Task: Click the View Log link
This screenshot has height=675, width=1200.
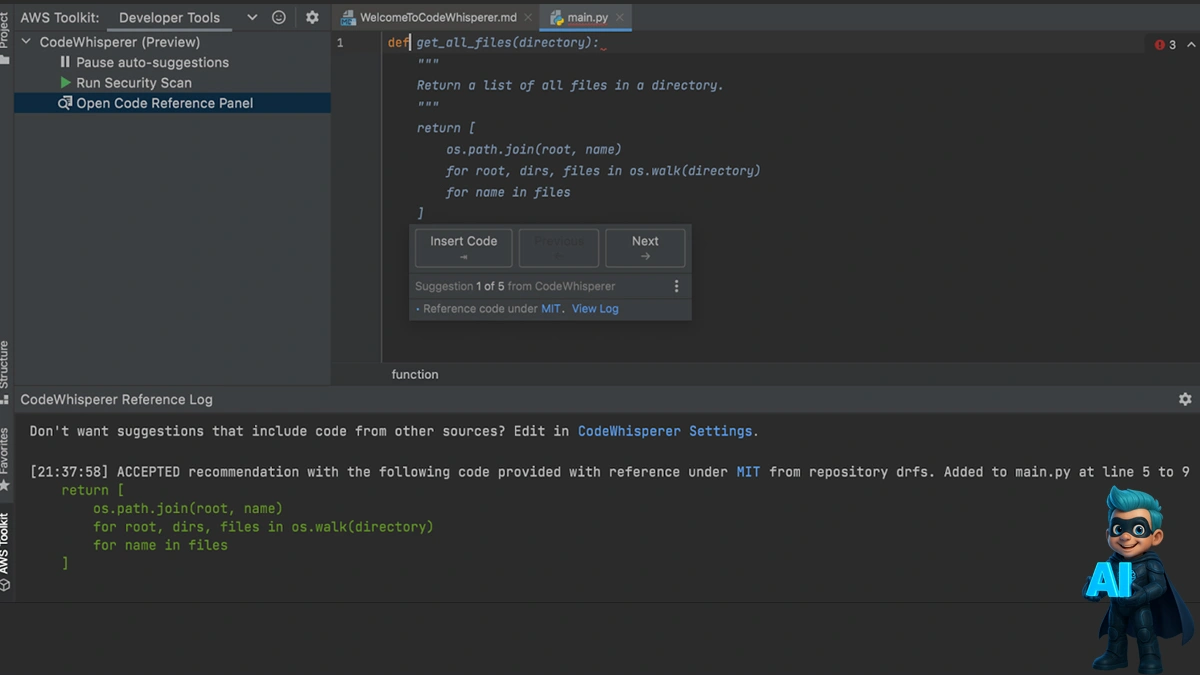Action: 595,309
